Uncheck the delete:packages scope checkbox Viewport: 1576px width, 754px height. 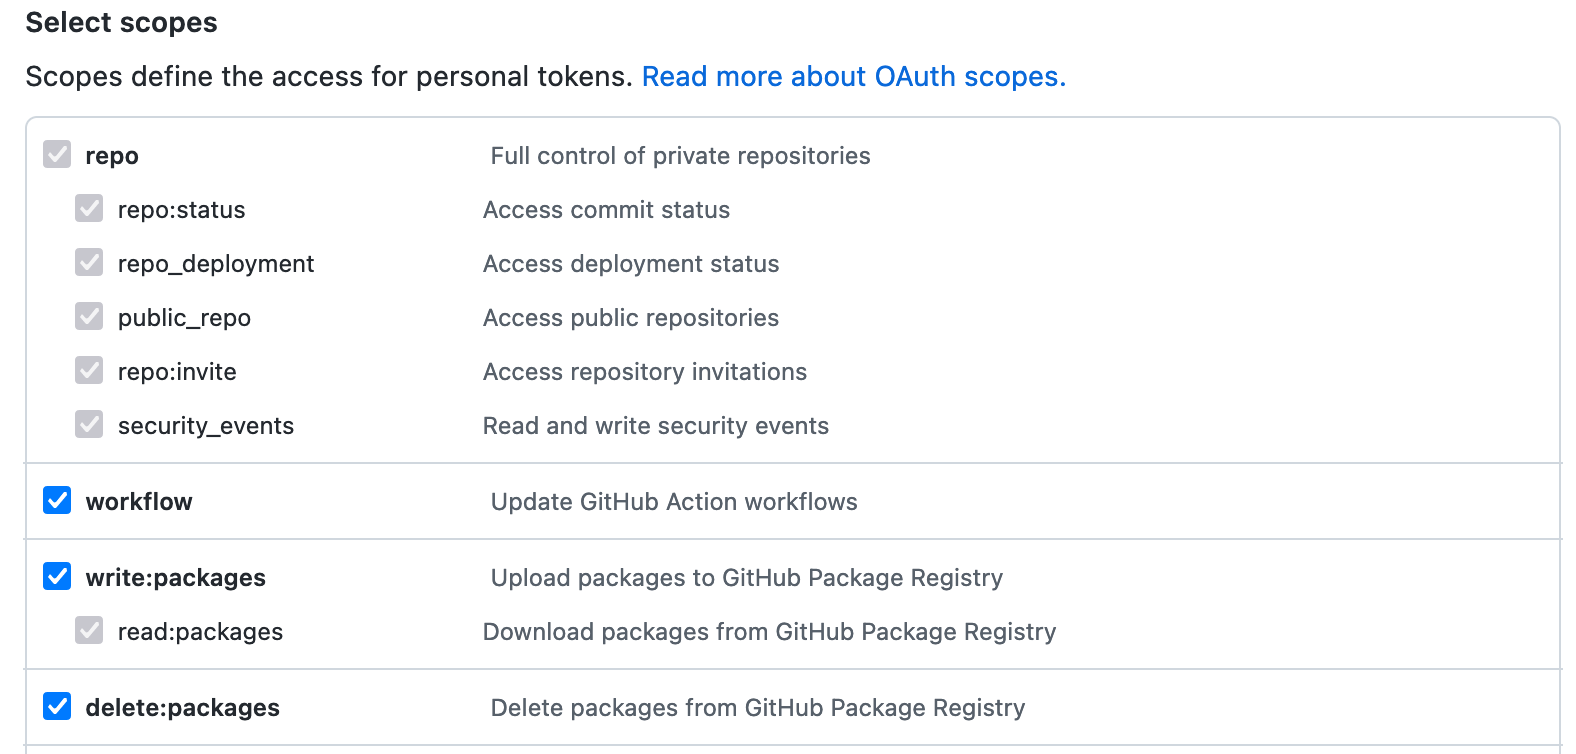pyautogui.click(x=57, y=706)
